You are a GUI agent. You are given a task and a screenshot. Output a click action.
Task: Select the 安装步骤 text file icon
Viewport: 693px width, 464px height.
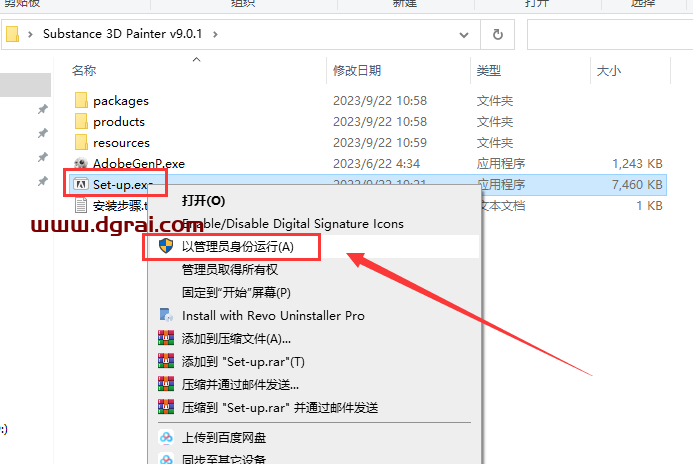[x=81, y=205]
